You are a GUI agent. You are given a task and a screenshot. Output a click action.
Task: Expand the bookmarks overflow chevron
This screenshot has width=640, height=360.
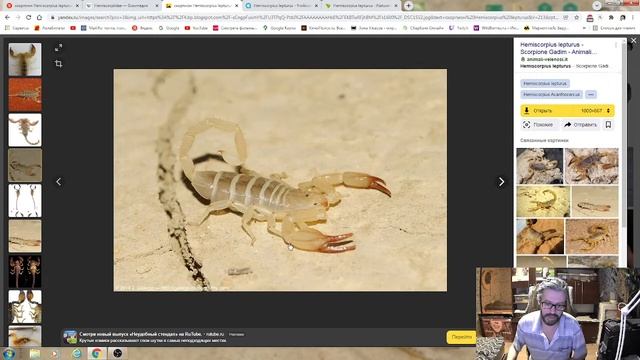(x=584, y=28)
